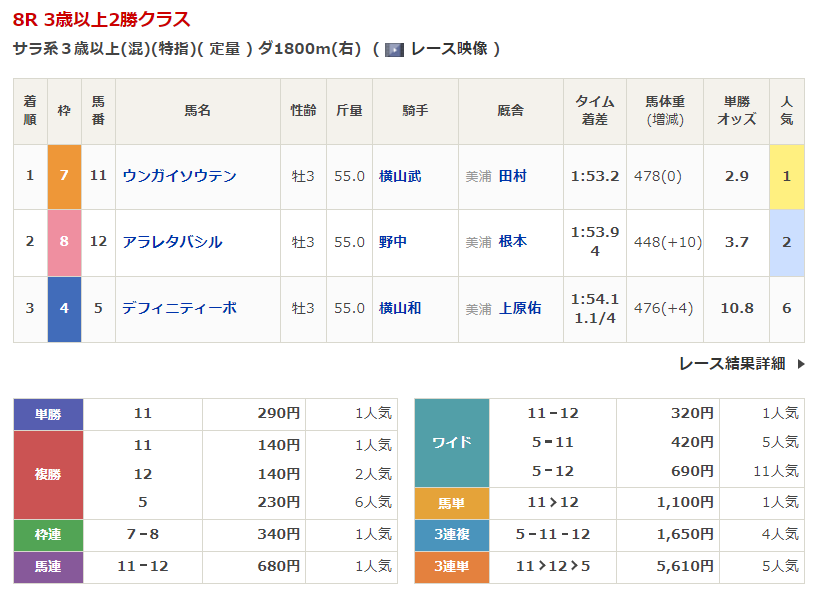Image resolution: width=822 pixels, height=593 pixels.
Task: Open trainer 根本 stable link
Action: pyautogui.click(x=512, y=242)
